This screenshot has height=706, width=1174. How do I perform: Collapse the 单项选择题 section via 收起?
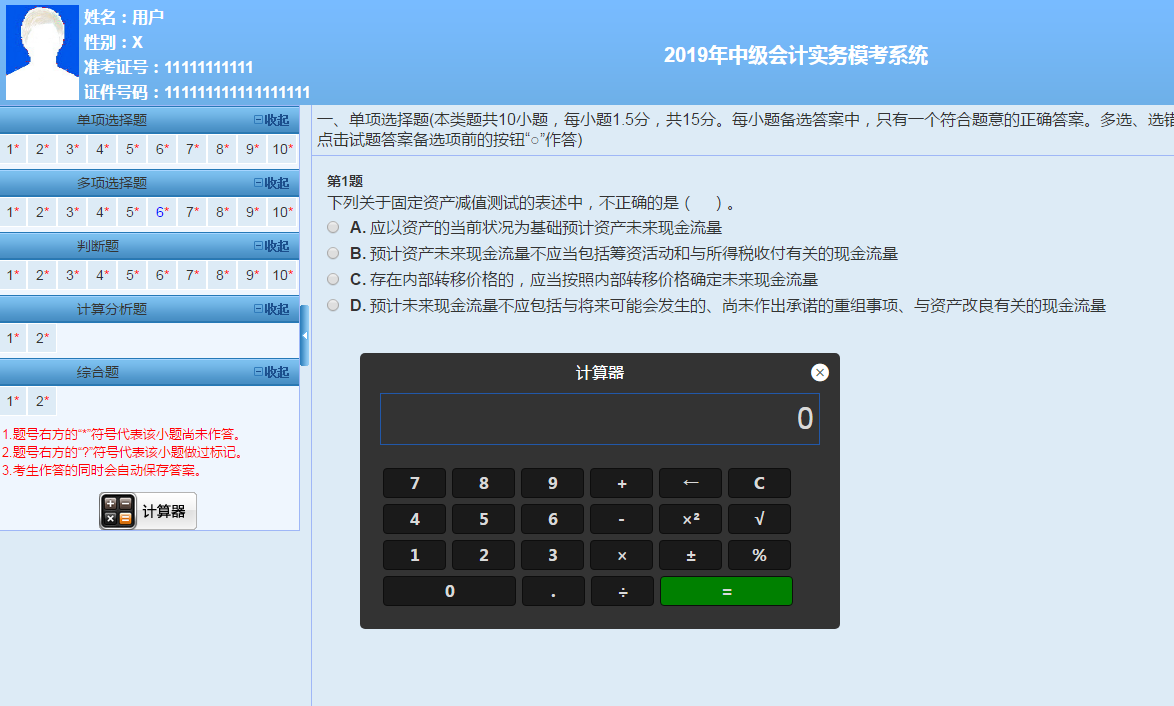[271, 121]
